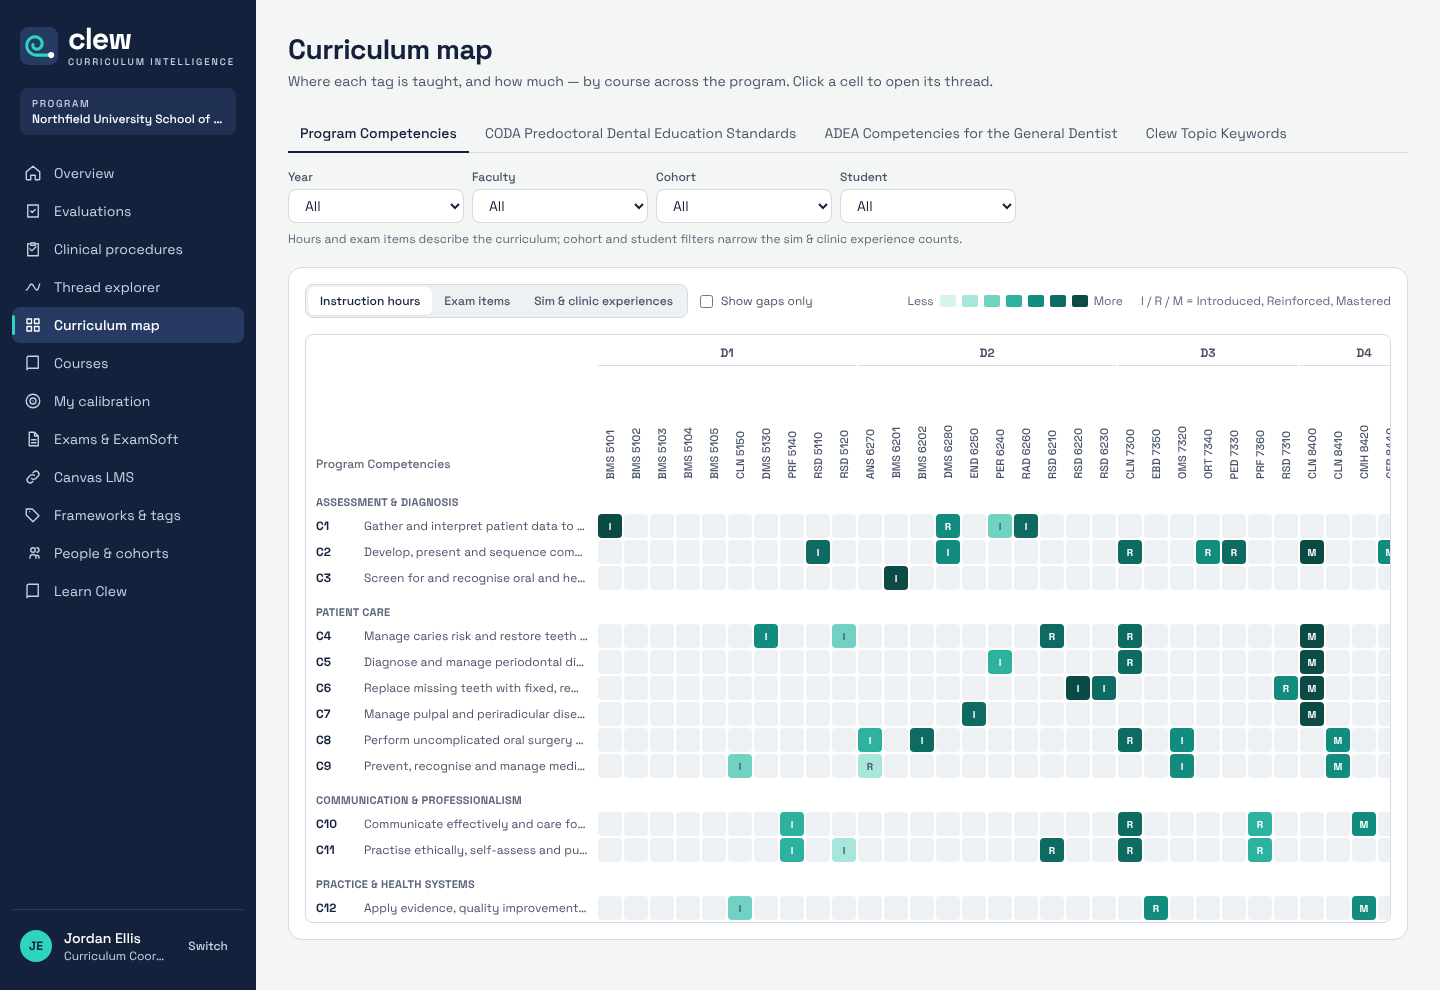
Task: Select the Program Competencies tab
Action: pyautogui.click(x=378, y=134)
